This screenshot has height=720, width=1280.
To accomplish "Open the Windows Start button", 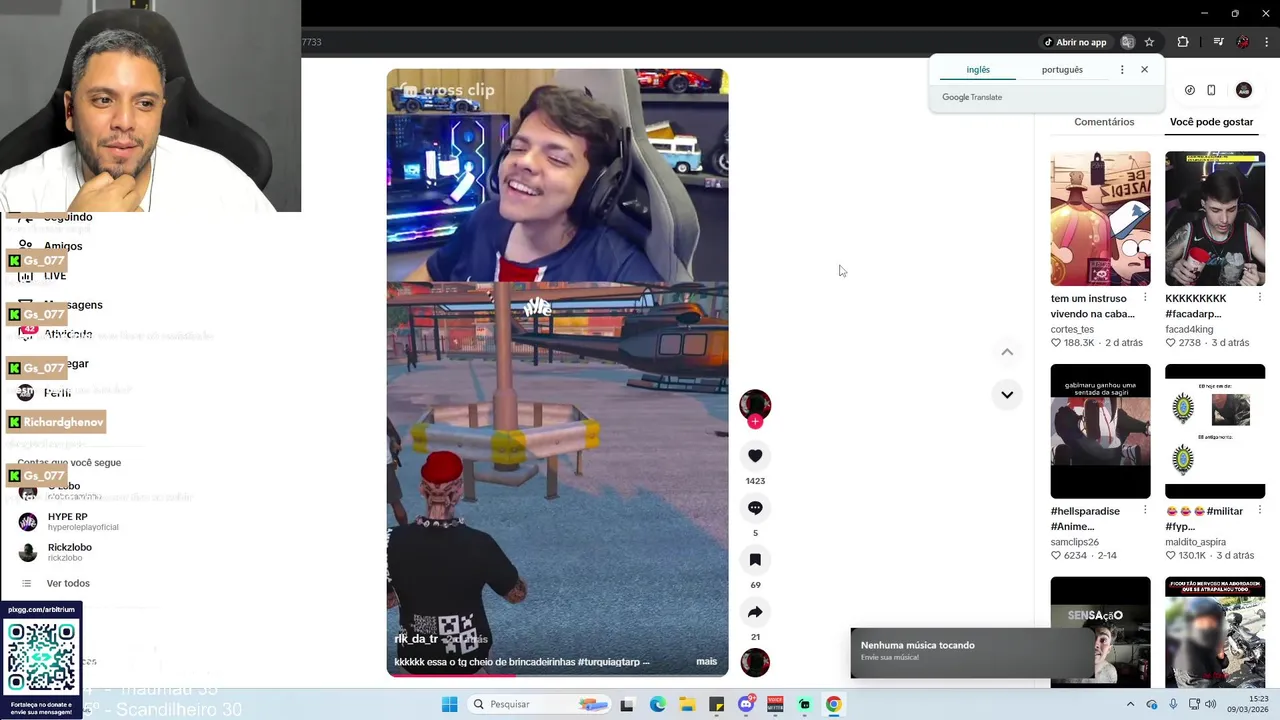I will point(450,704).
